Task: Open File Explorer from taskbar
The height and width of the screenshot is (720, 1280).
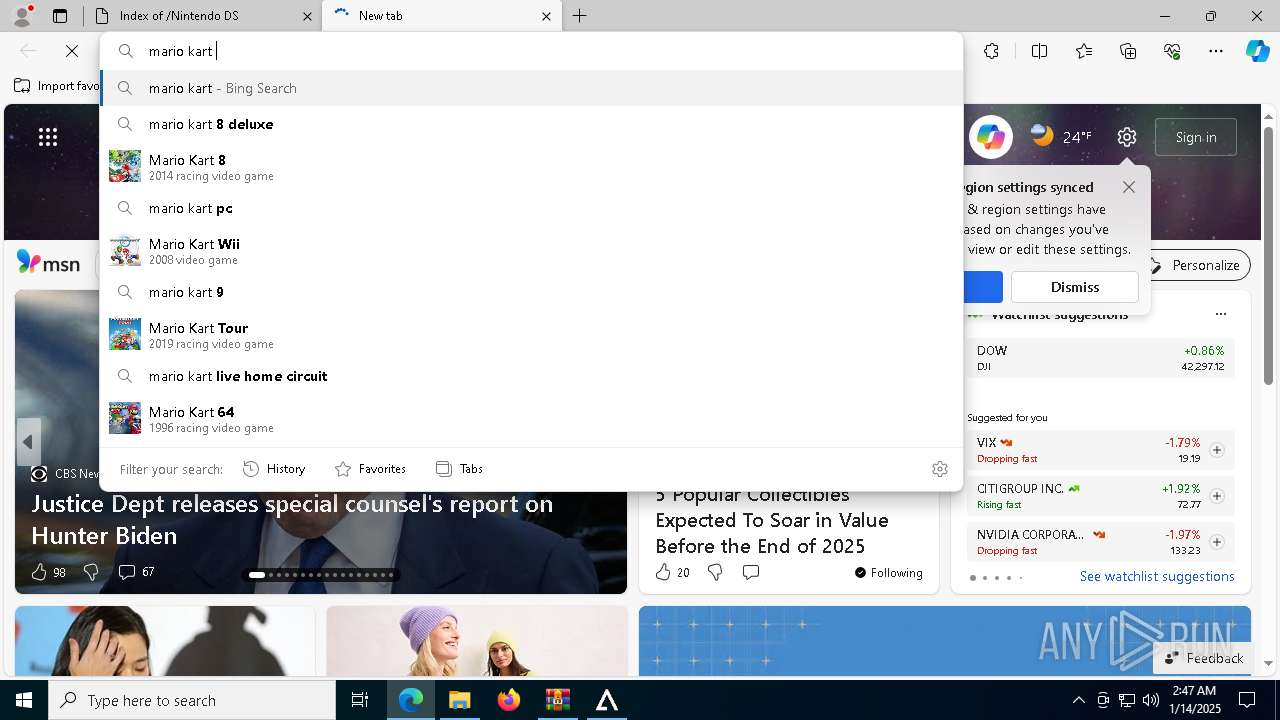Action: [x=459, y=700]
